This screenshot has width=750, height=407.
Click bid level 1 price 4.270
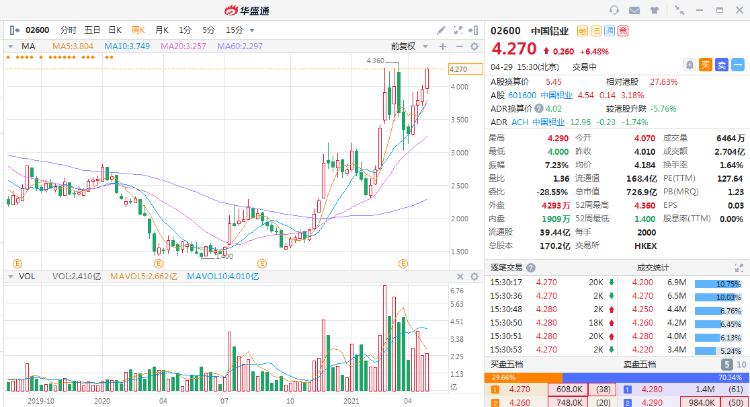519,390
